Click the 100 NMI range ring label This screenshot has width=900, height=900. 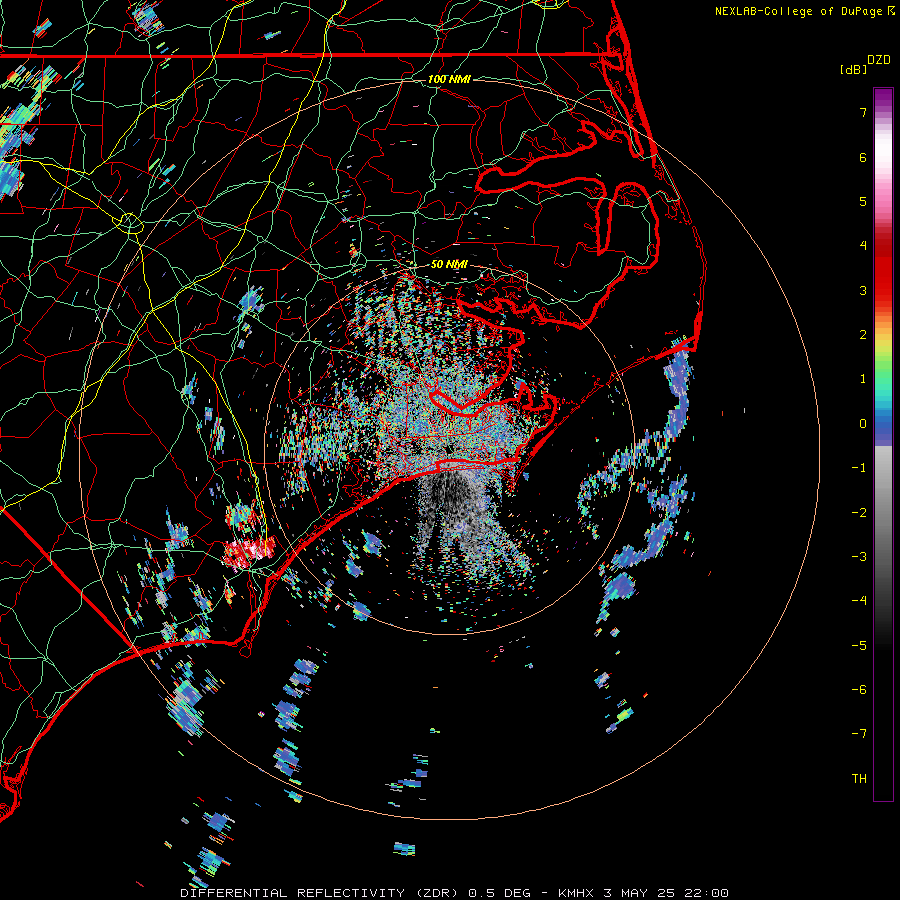coord(449,79)
